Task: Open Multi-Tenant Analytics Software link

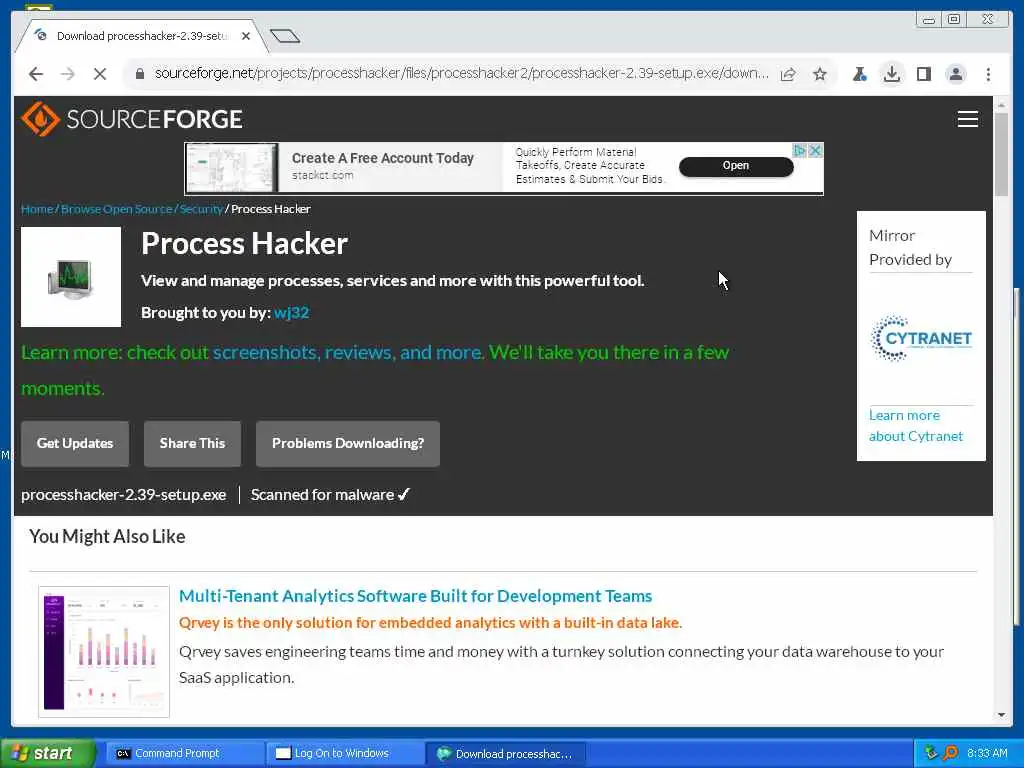Action: point(415,596)
